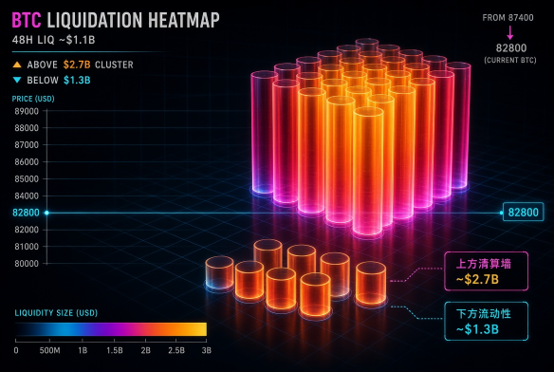Click the highlighted 82800 axis label at left

click(x=26, y=213)
